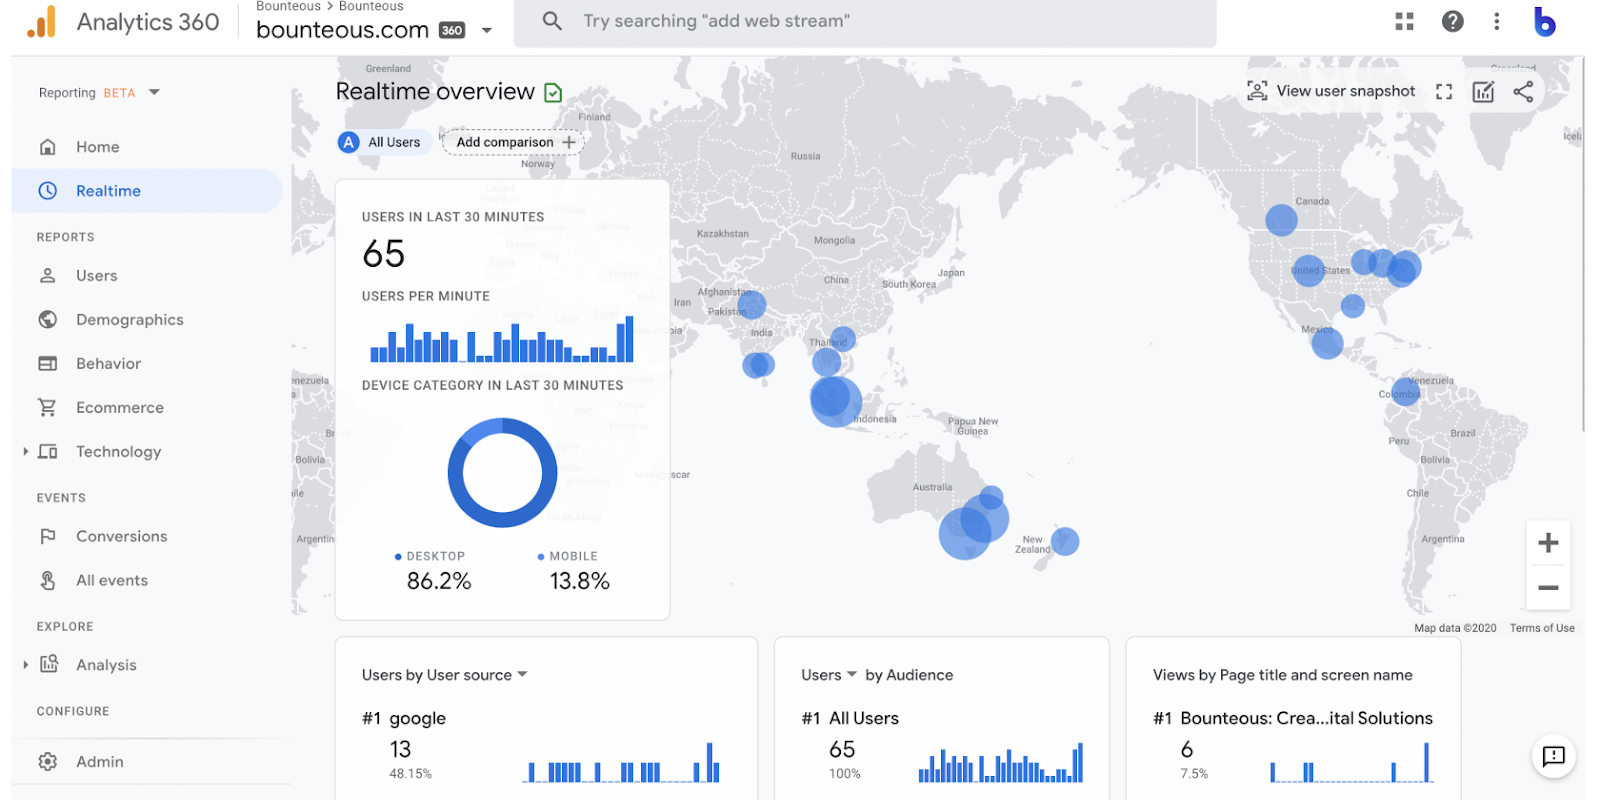
Task: Click the map bubble near New Zealand
Action: point(1065,542)
